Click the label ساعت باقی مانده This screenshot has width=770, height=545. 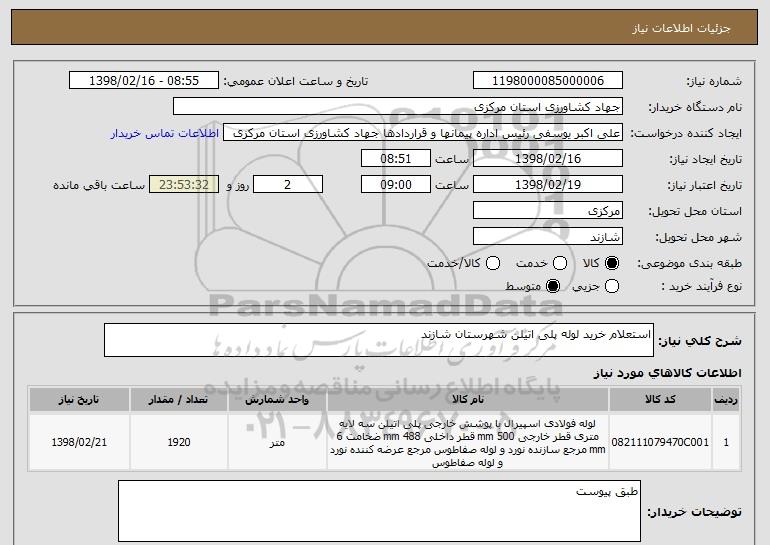coord(99,185)
